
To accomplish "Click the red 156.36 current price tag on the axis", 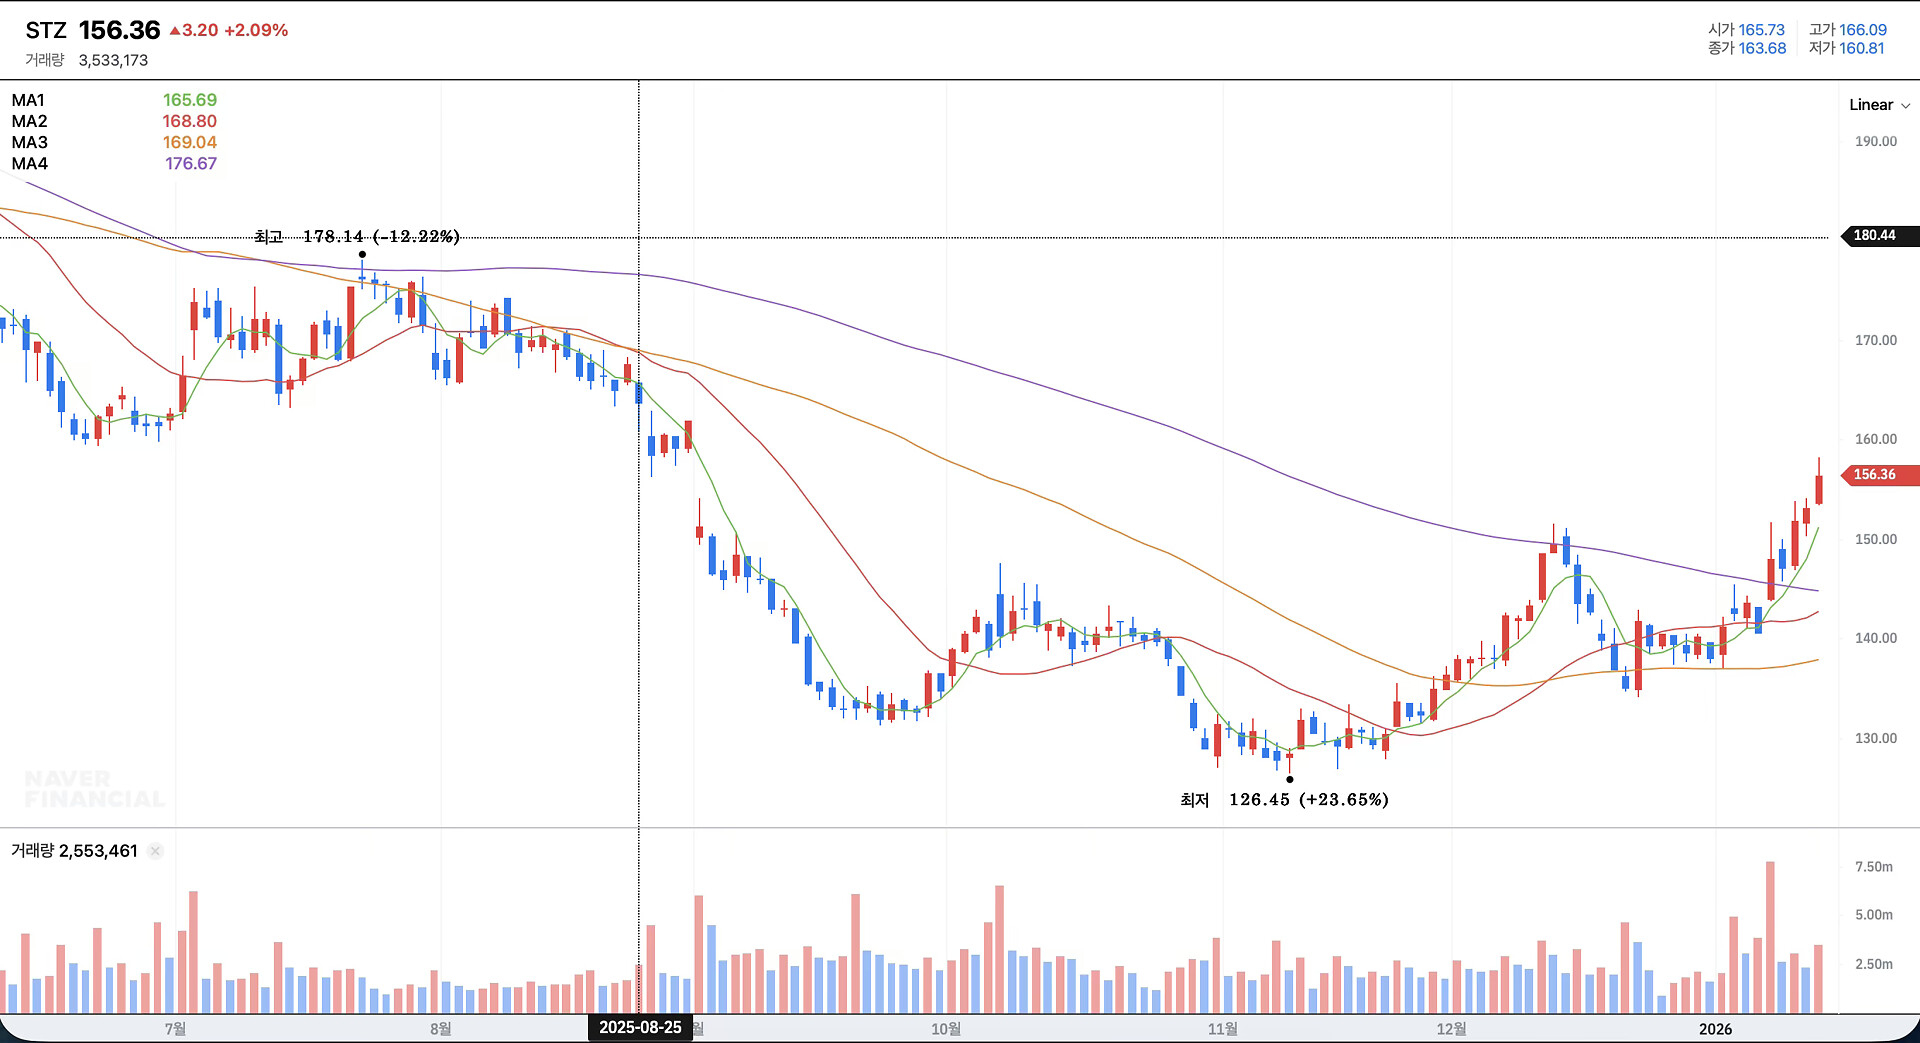I will 1878,475.
